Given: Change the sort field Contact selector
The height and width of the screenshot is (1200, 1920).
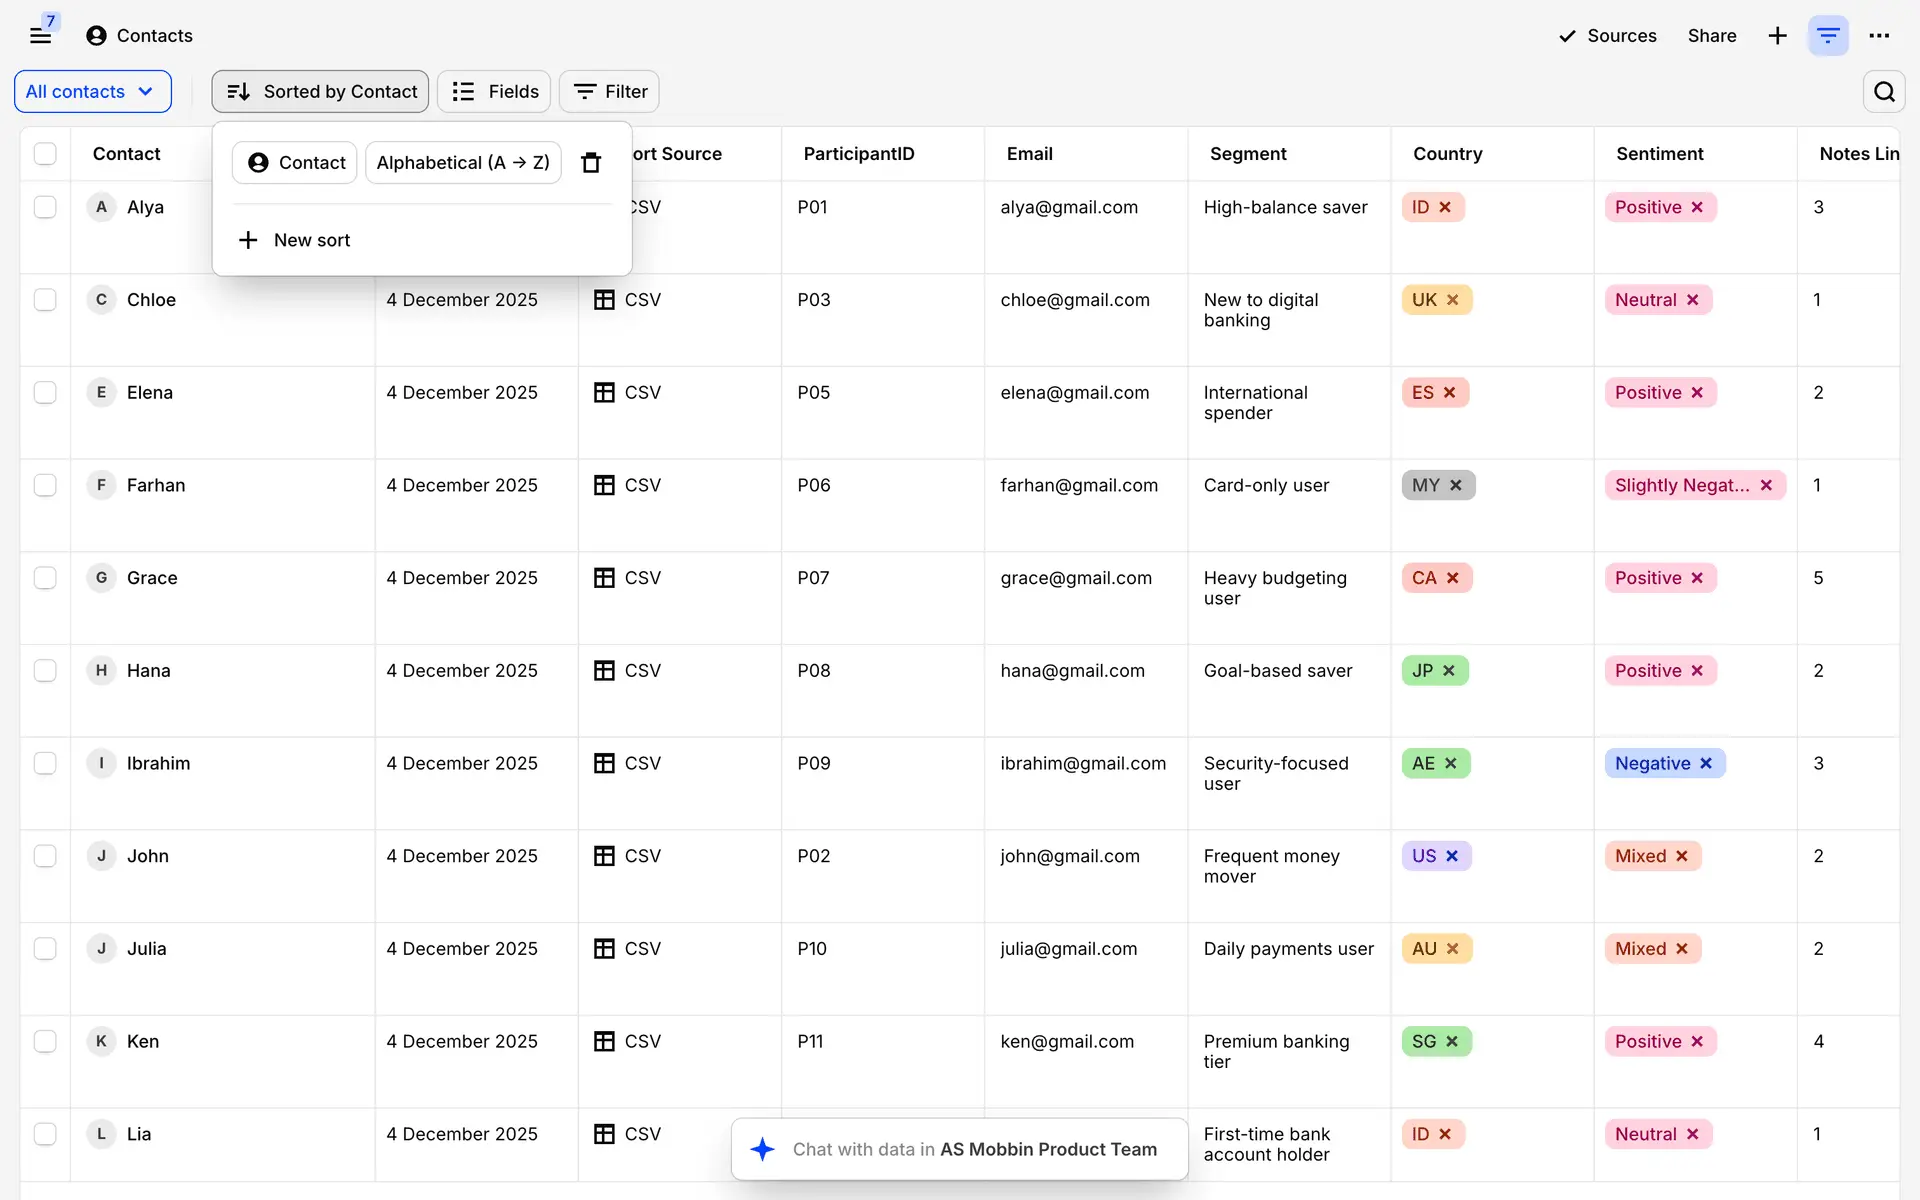Looking at the screenshot, I should [295, 163].
